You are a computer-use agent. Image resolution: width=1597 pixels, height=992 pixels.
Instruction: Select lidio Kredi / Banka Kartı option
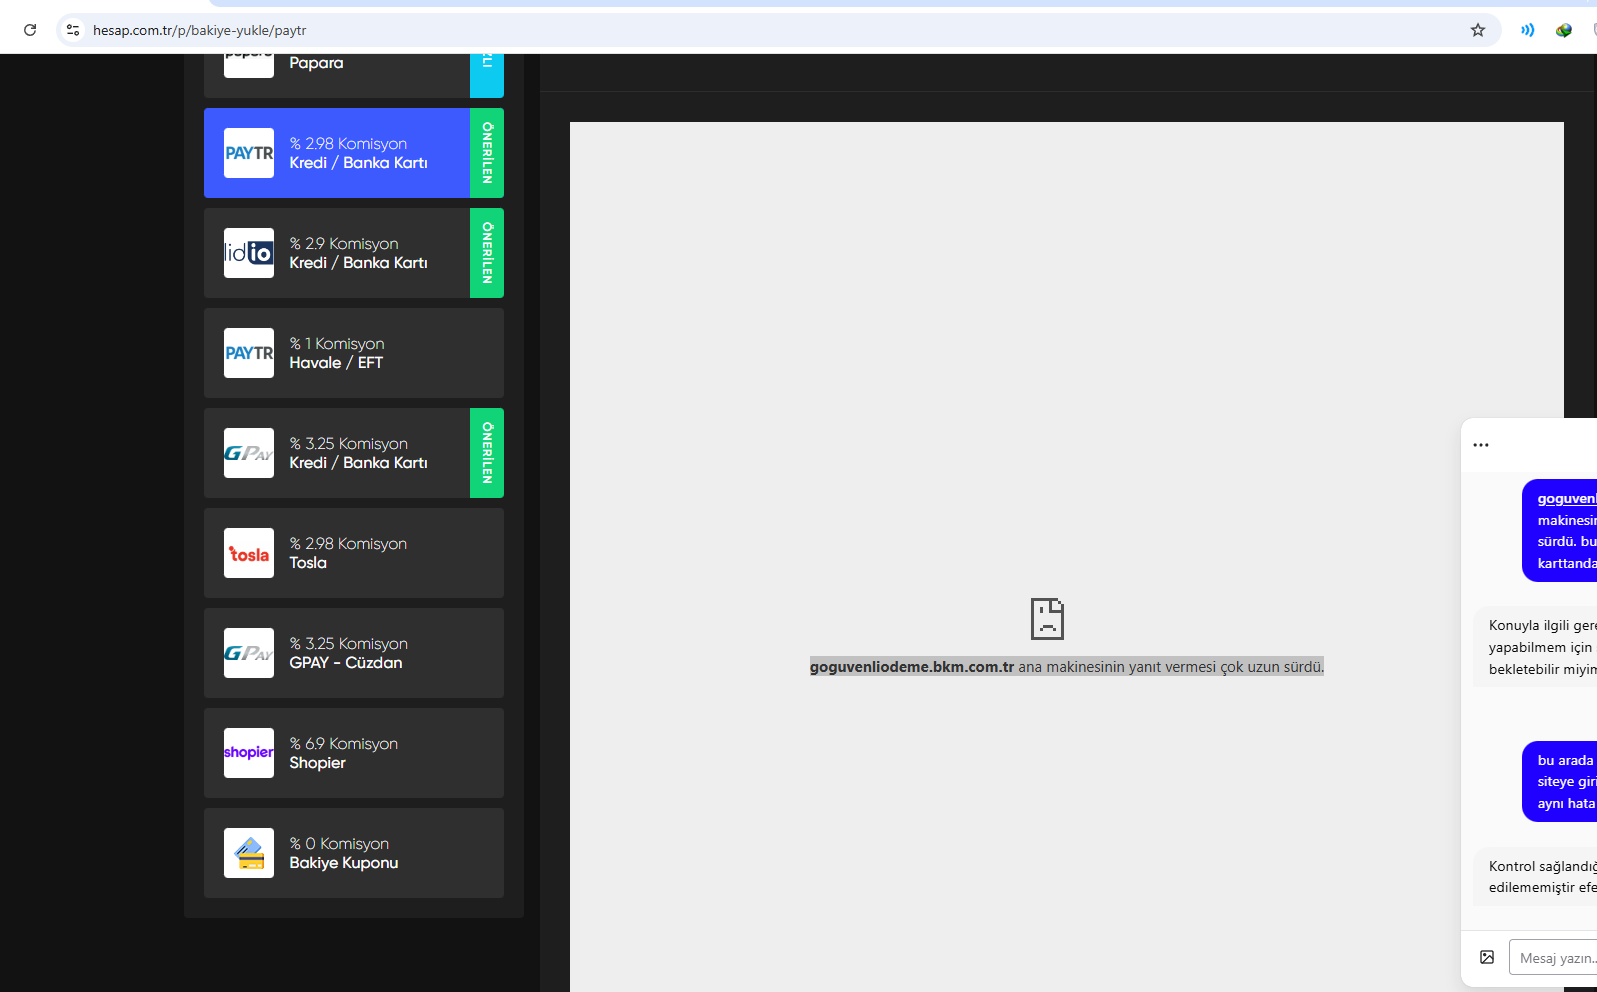[354, 253]
